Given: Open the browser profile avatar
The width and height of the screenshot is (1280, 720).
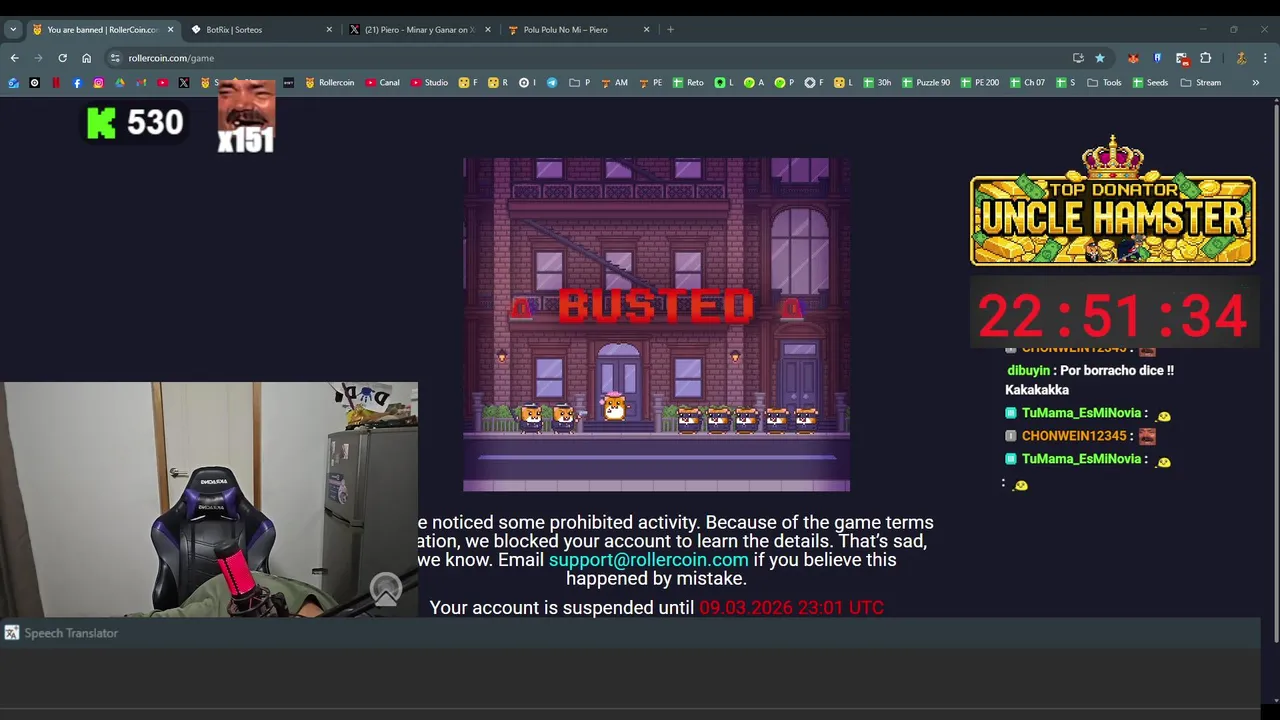Looking at the screenshot, I should pos(1241,58).
